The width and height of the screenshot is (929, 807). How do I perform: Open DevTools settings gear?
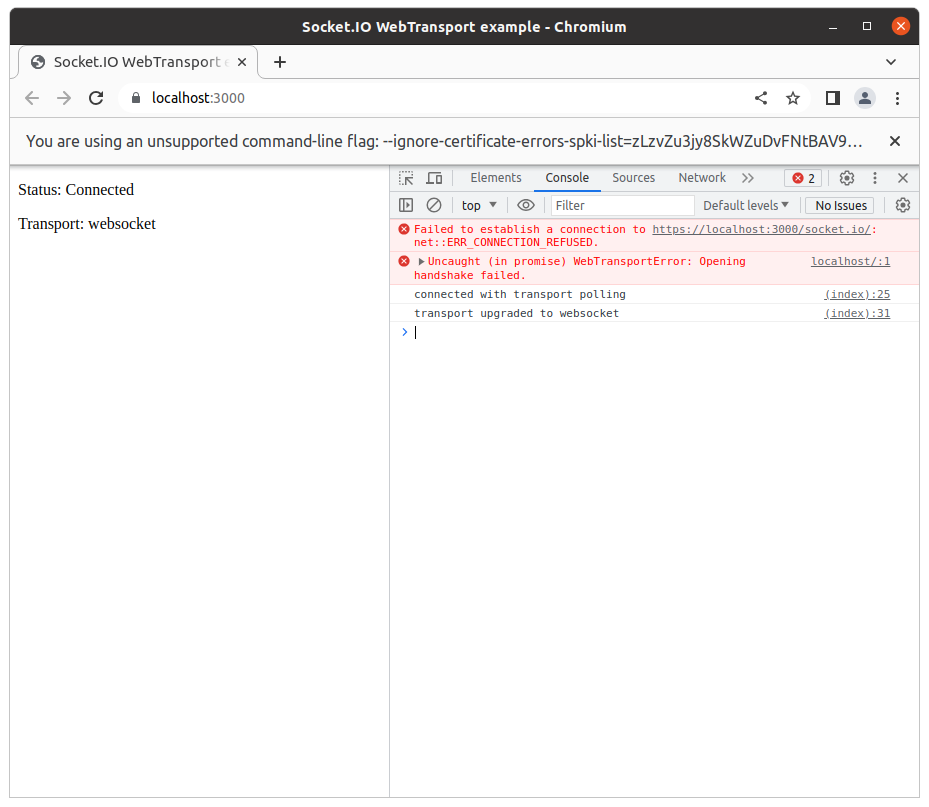pyautogui.click(x=846, y=178)
